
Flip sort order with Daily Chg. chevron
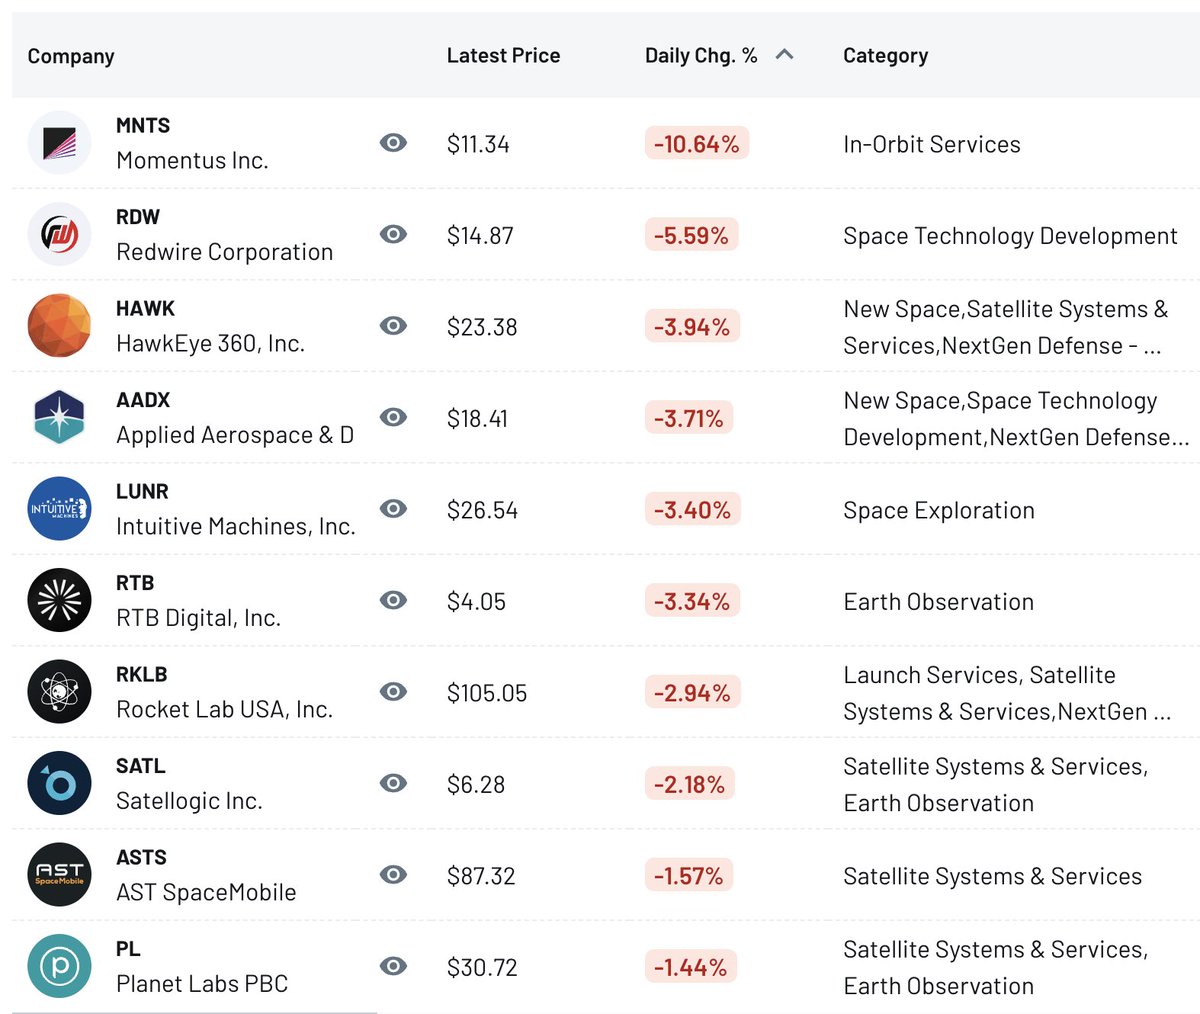click(x=785, y=55)
